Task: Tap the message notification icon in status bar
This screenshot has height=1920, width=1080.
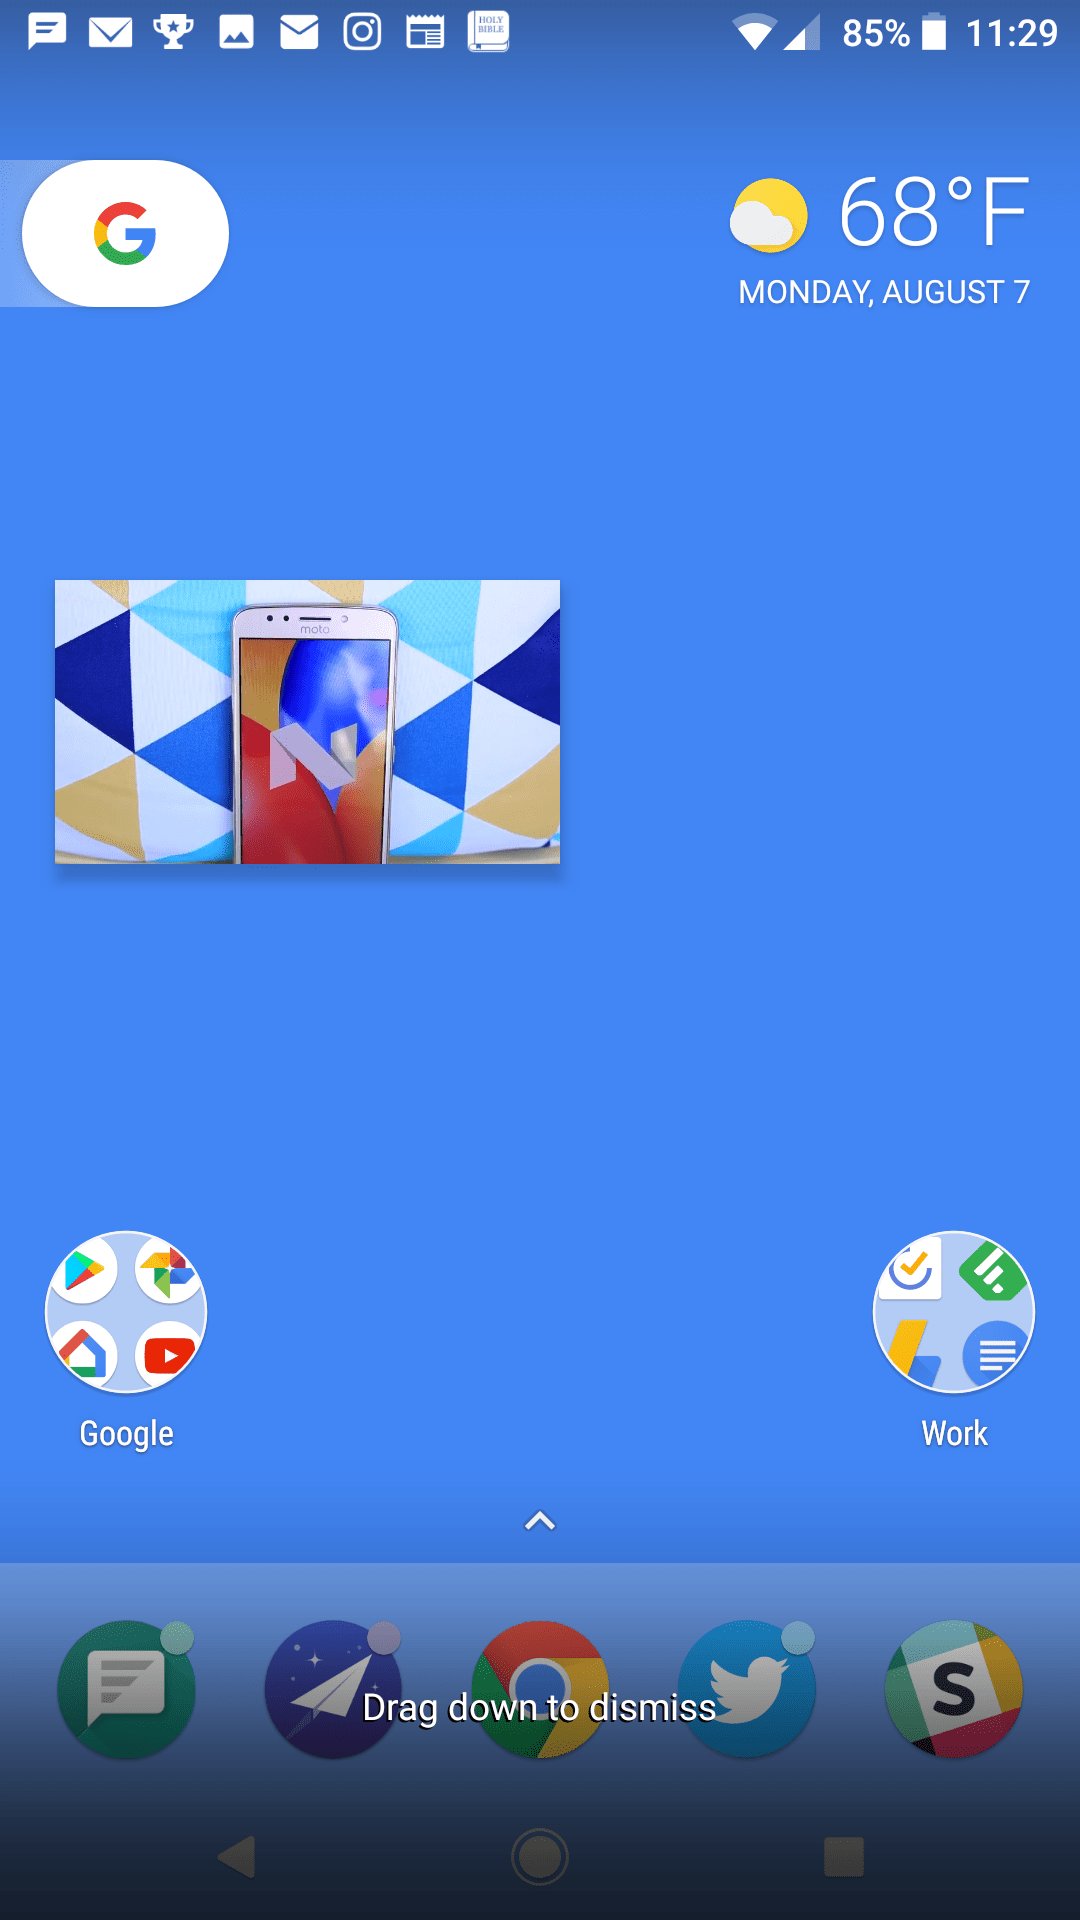Action: coord(47,32)
